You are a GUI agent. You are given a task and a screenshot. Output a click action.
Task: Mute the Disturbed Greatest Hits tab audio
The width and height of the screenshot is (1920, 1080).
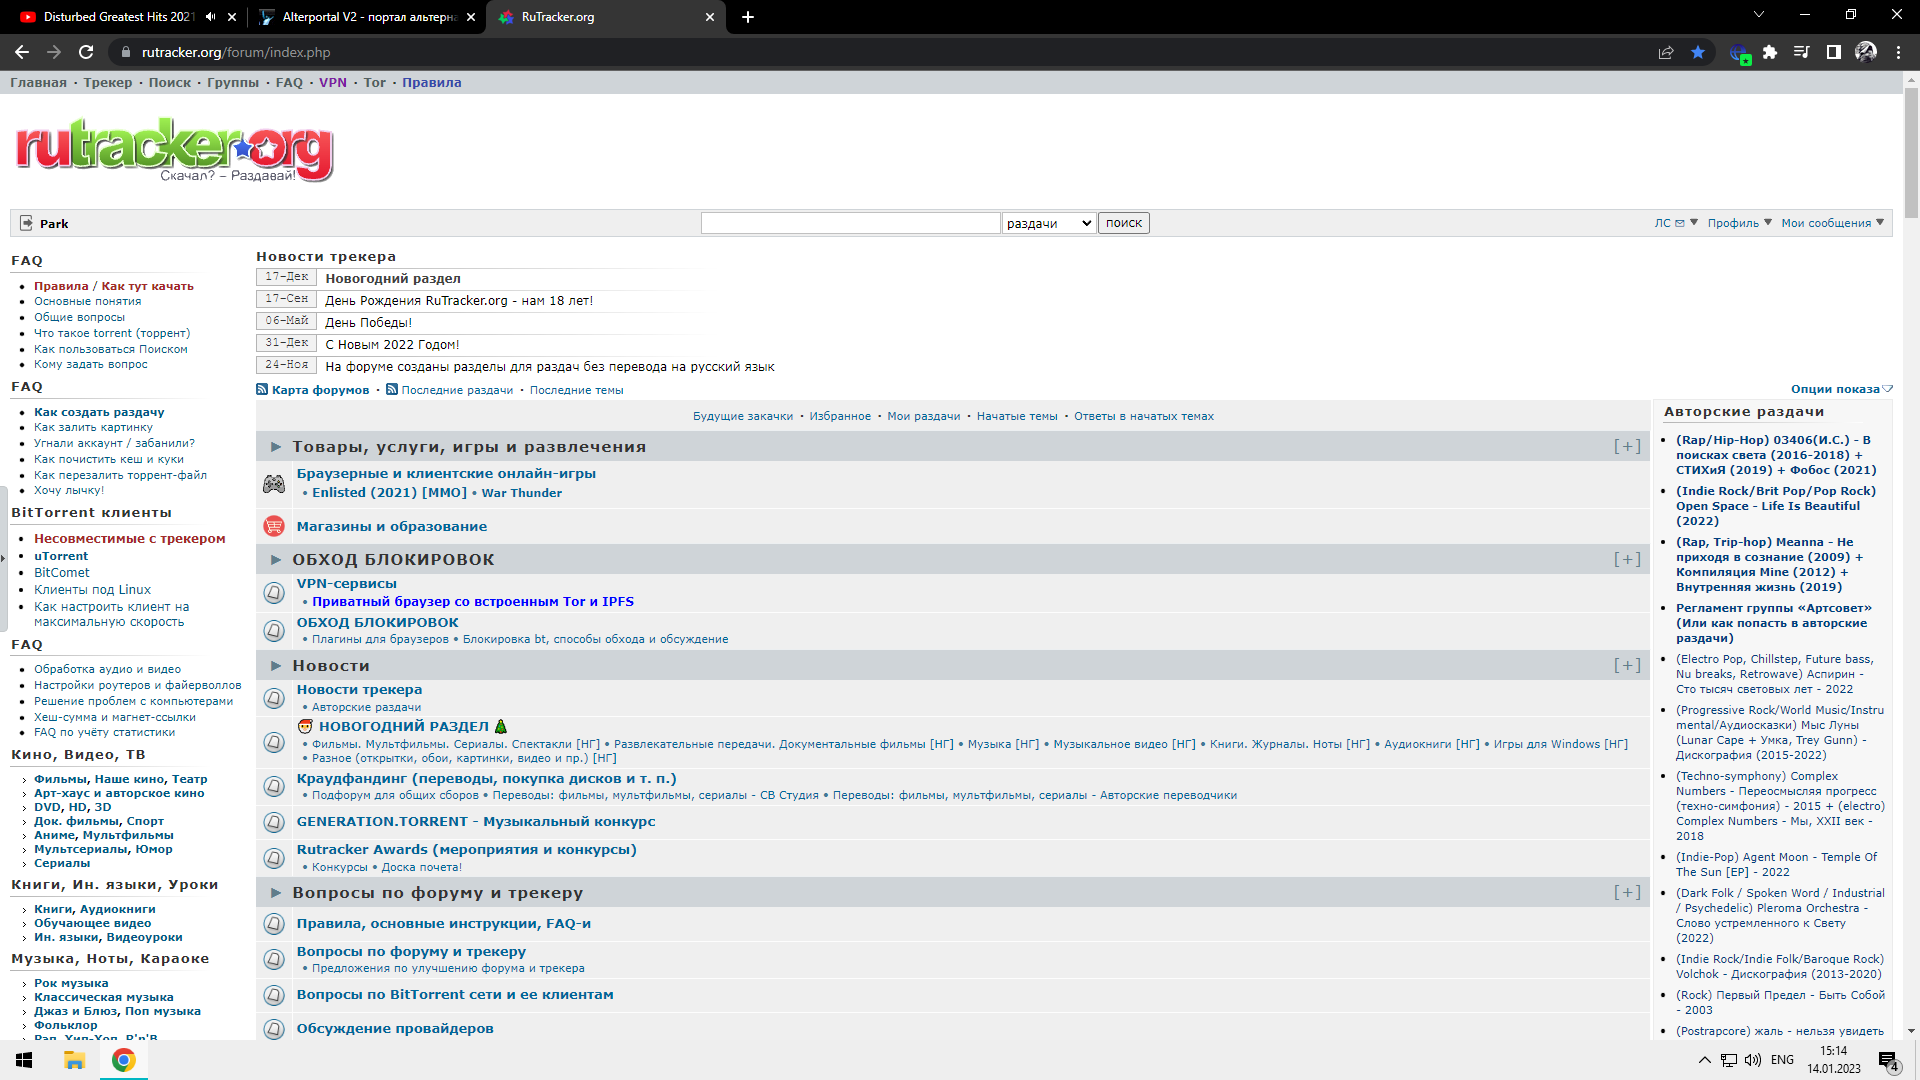(211, 17)
